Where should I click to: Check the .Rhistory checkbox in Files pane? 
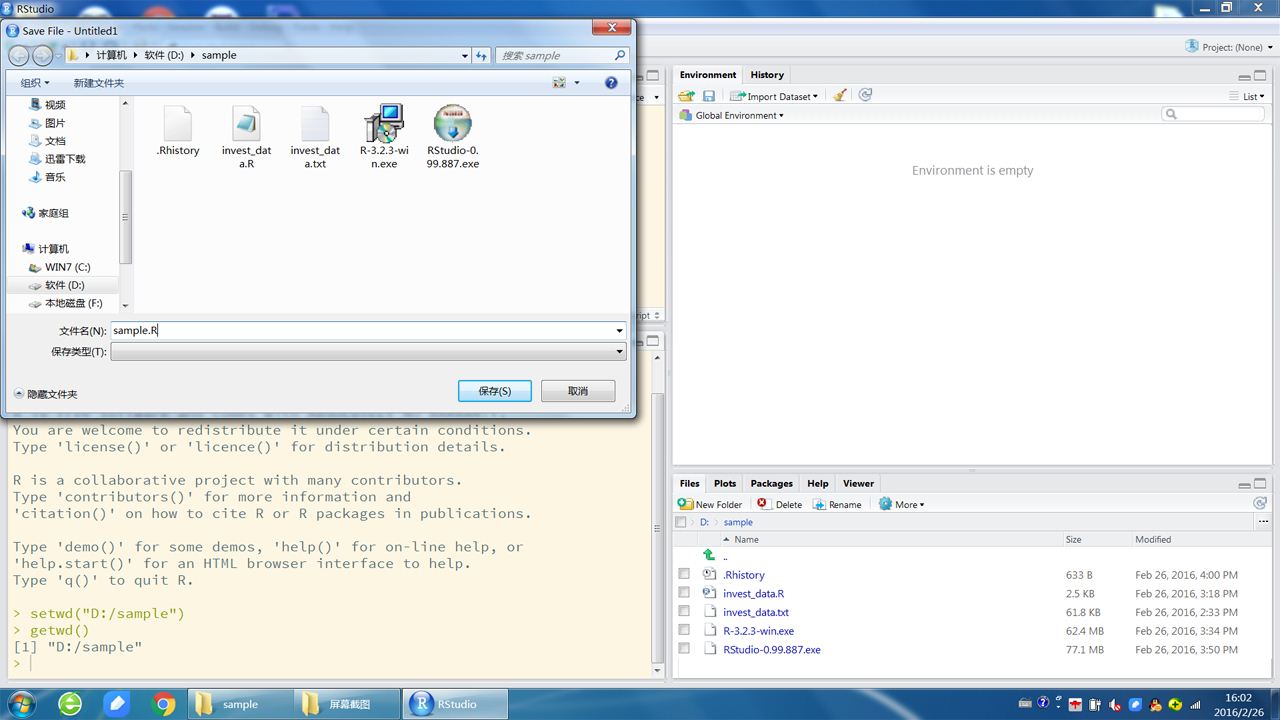pos(684,574)
